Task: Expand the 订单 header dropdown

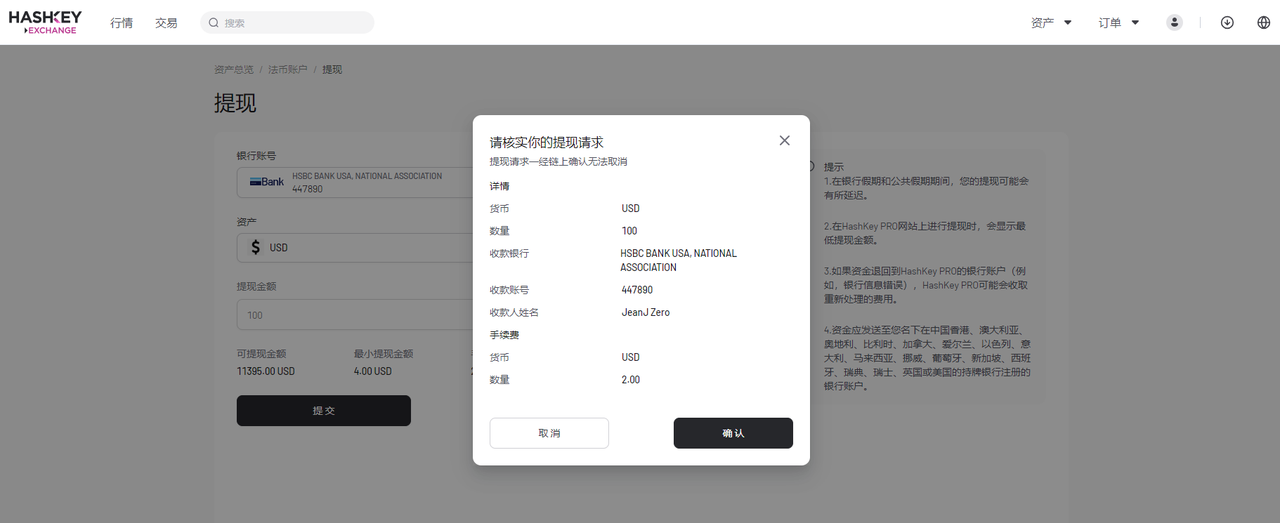Action: (1119, 22)
